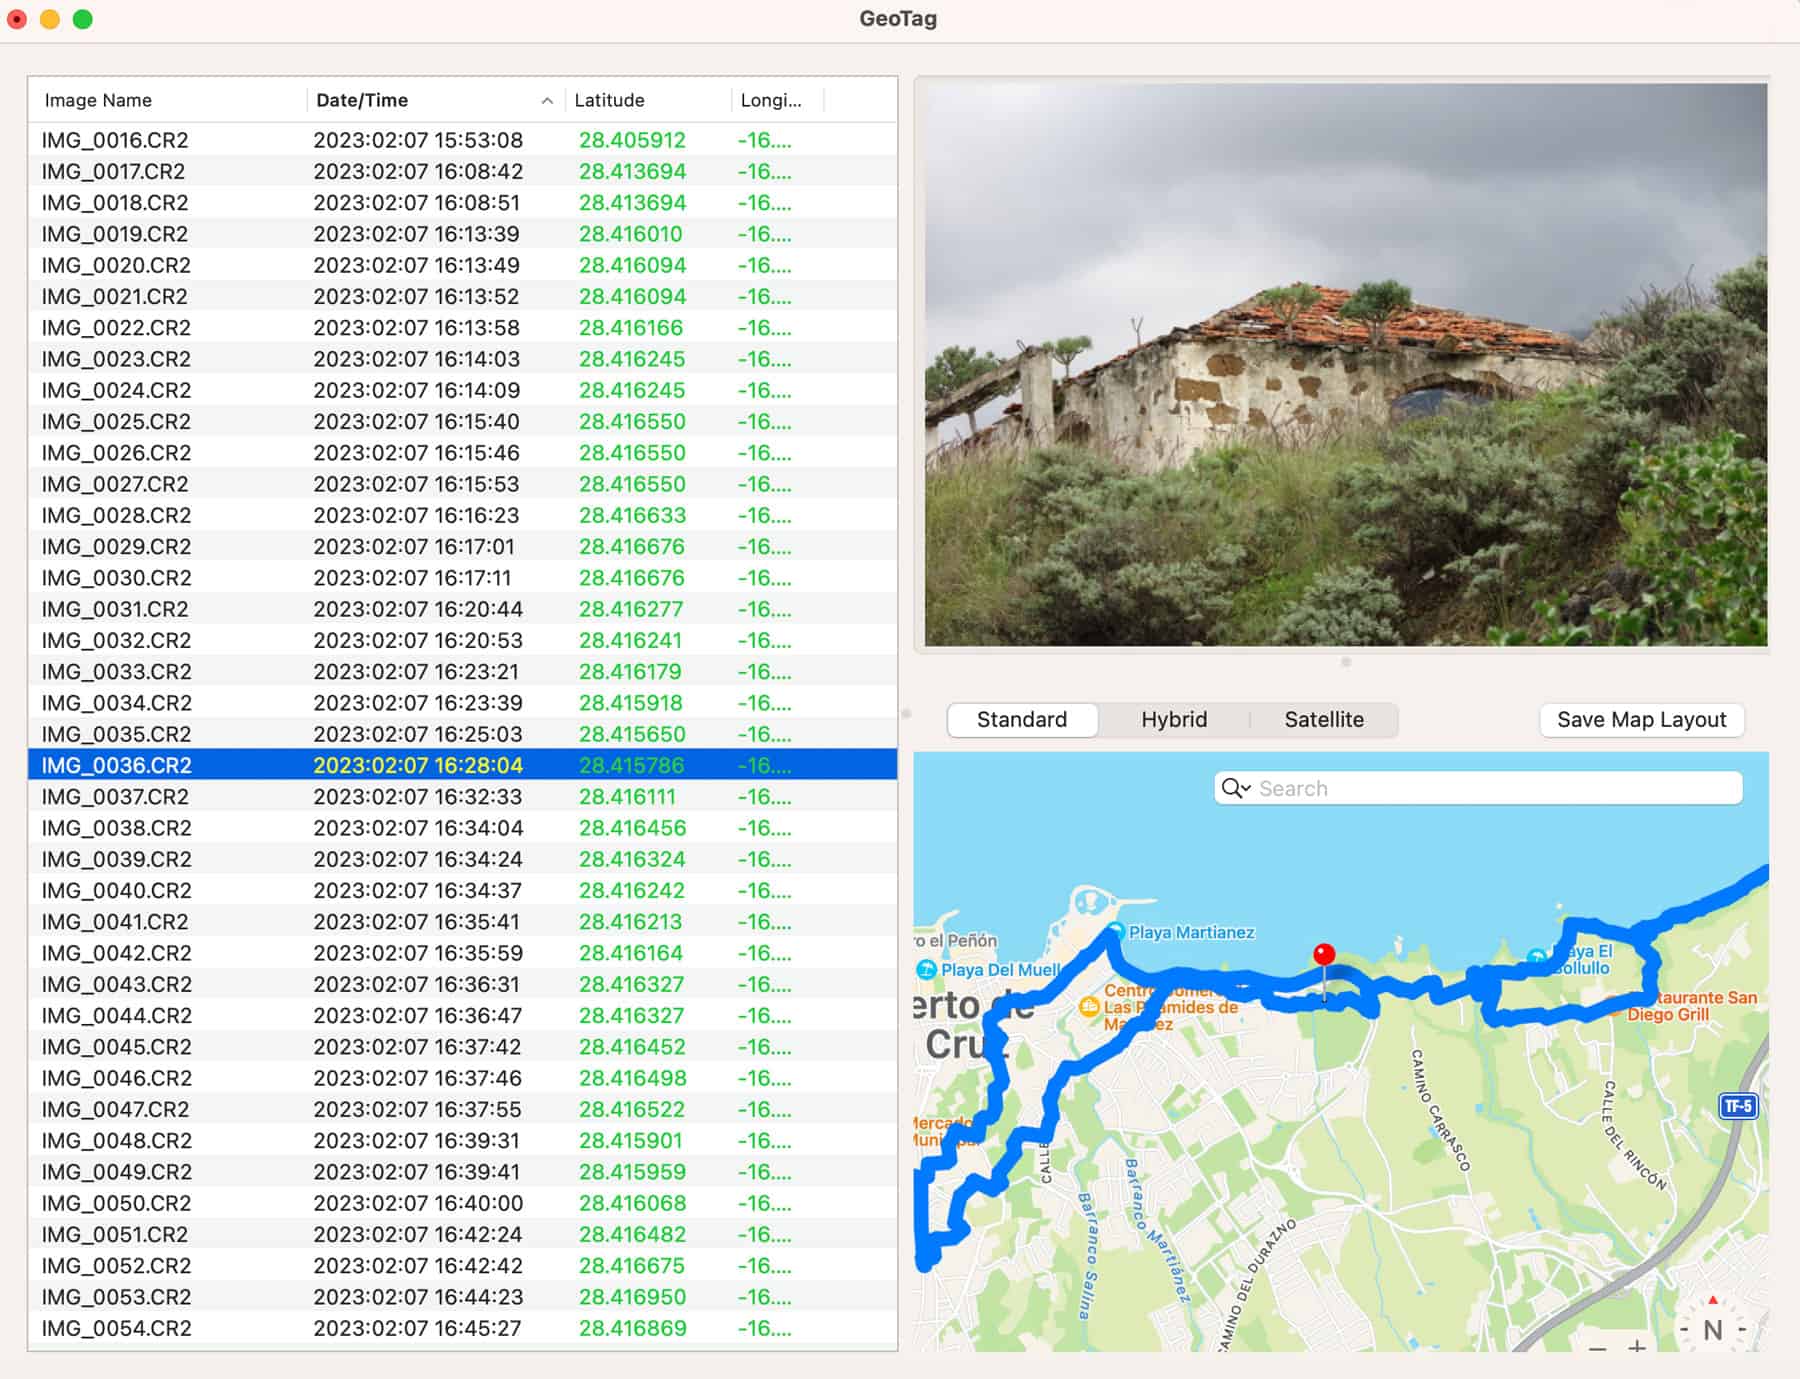Select row IMG_0017.CR2
The height and width of the screenshot is (1379, 1800).
462,171
